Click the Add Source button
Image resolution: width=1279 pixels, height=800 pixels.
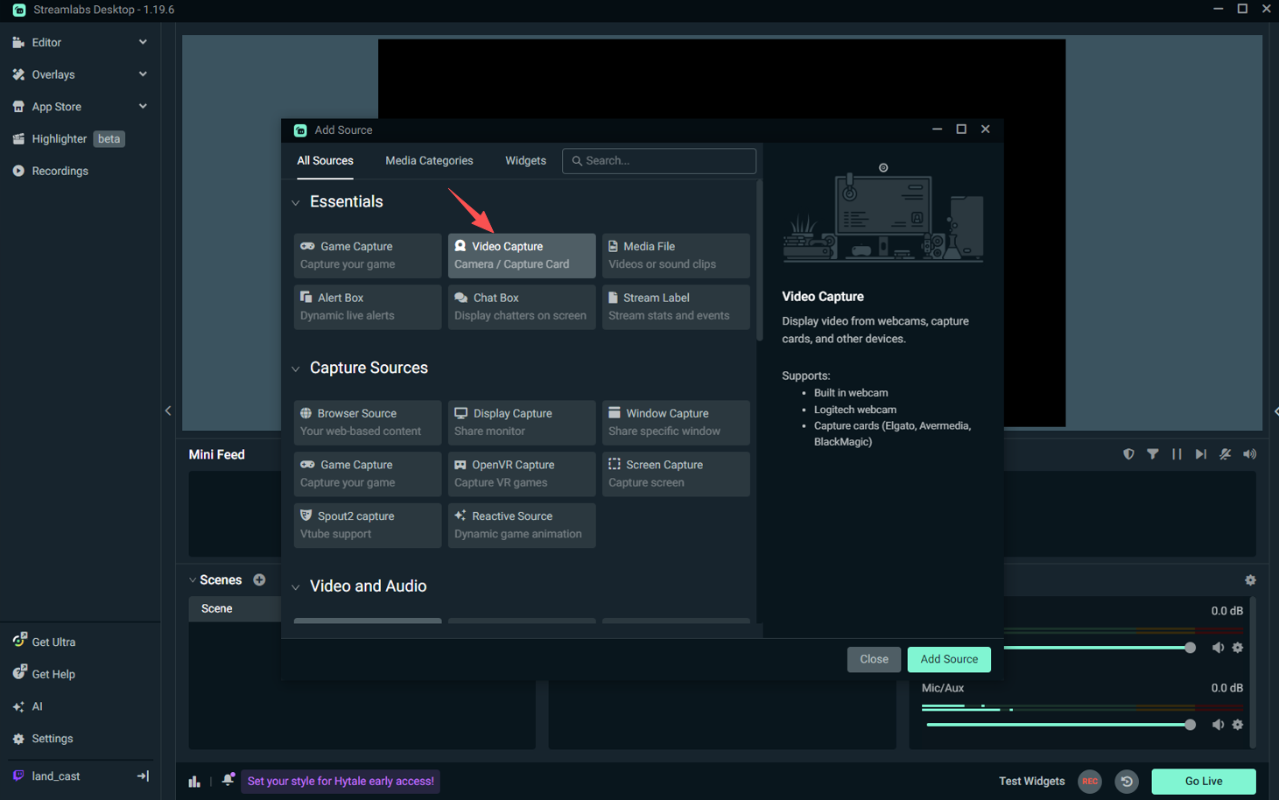click(x=949, y=659)
